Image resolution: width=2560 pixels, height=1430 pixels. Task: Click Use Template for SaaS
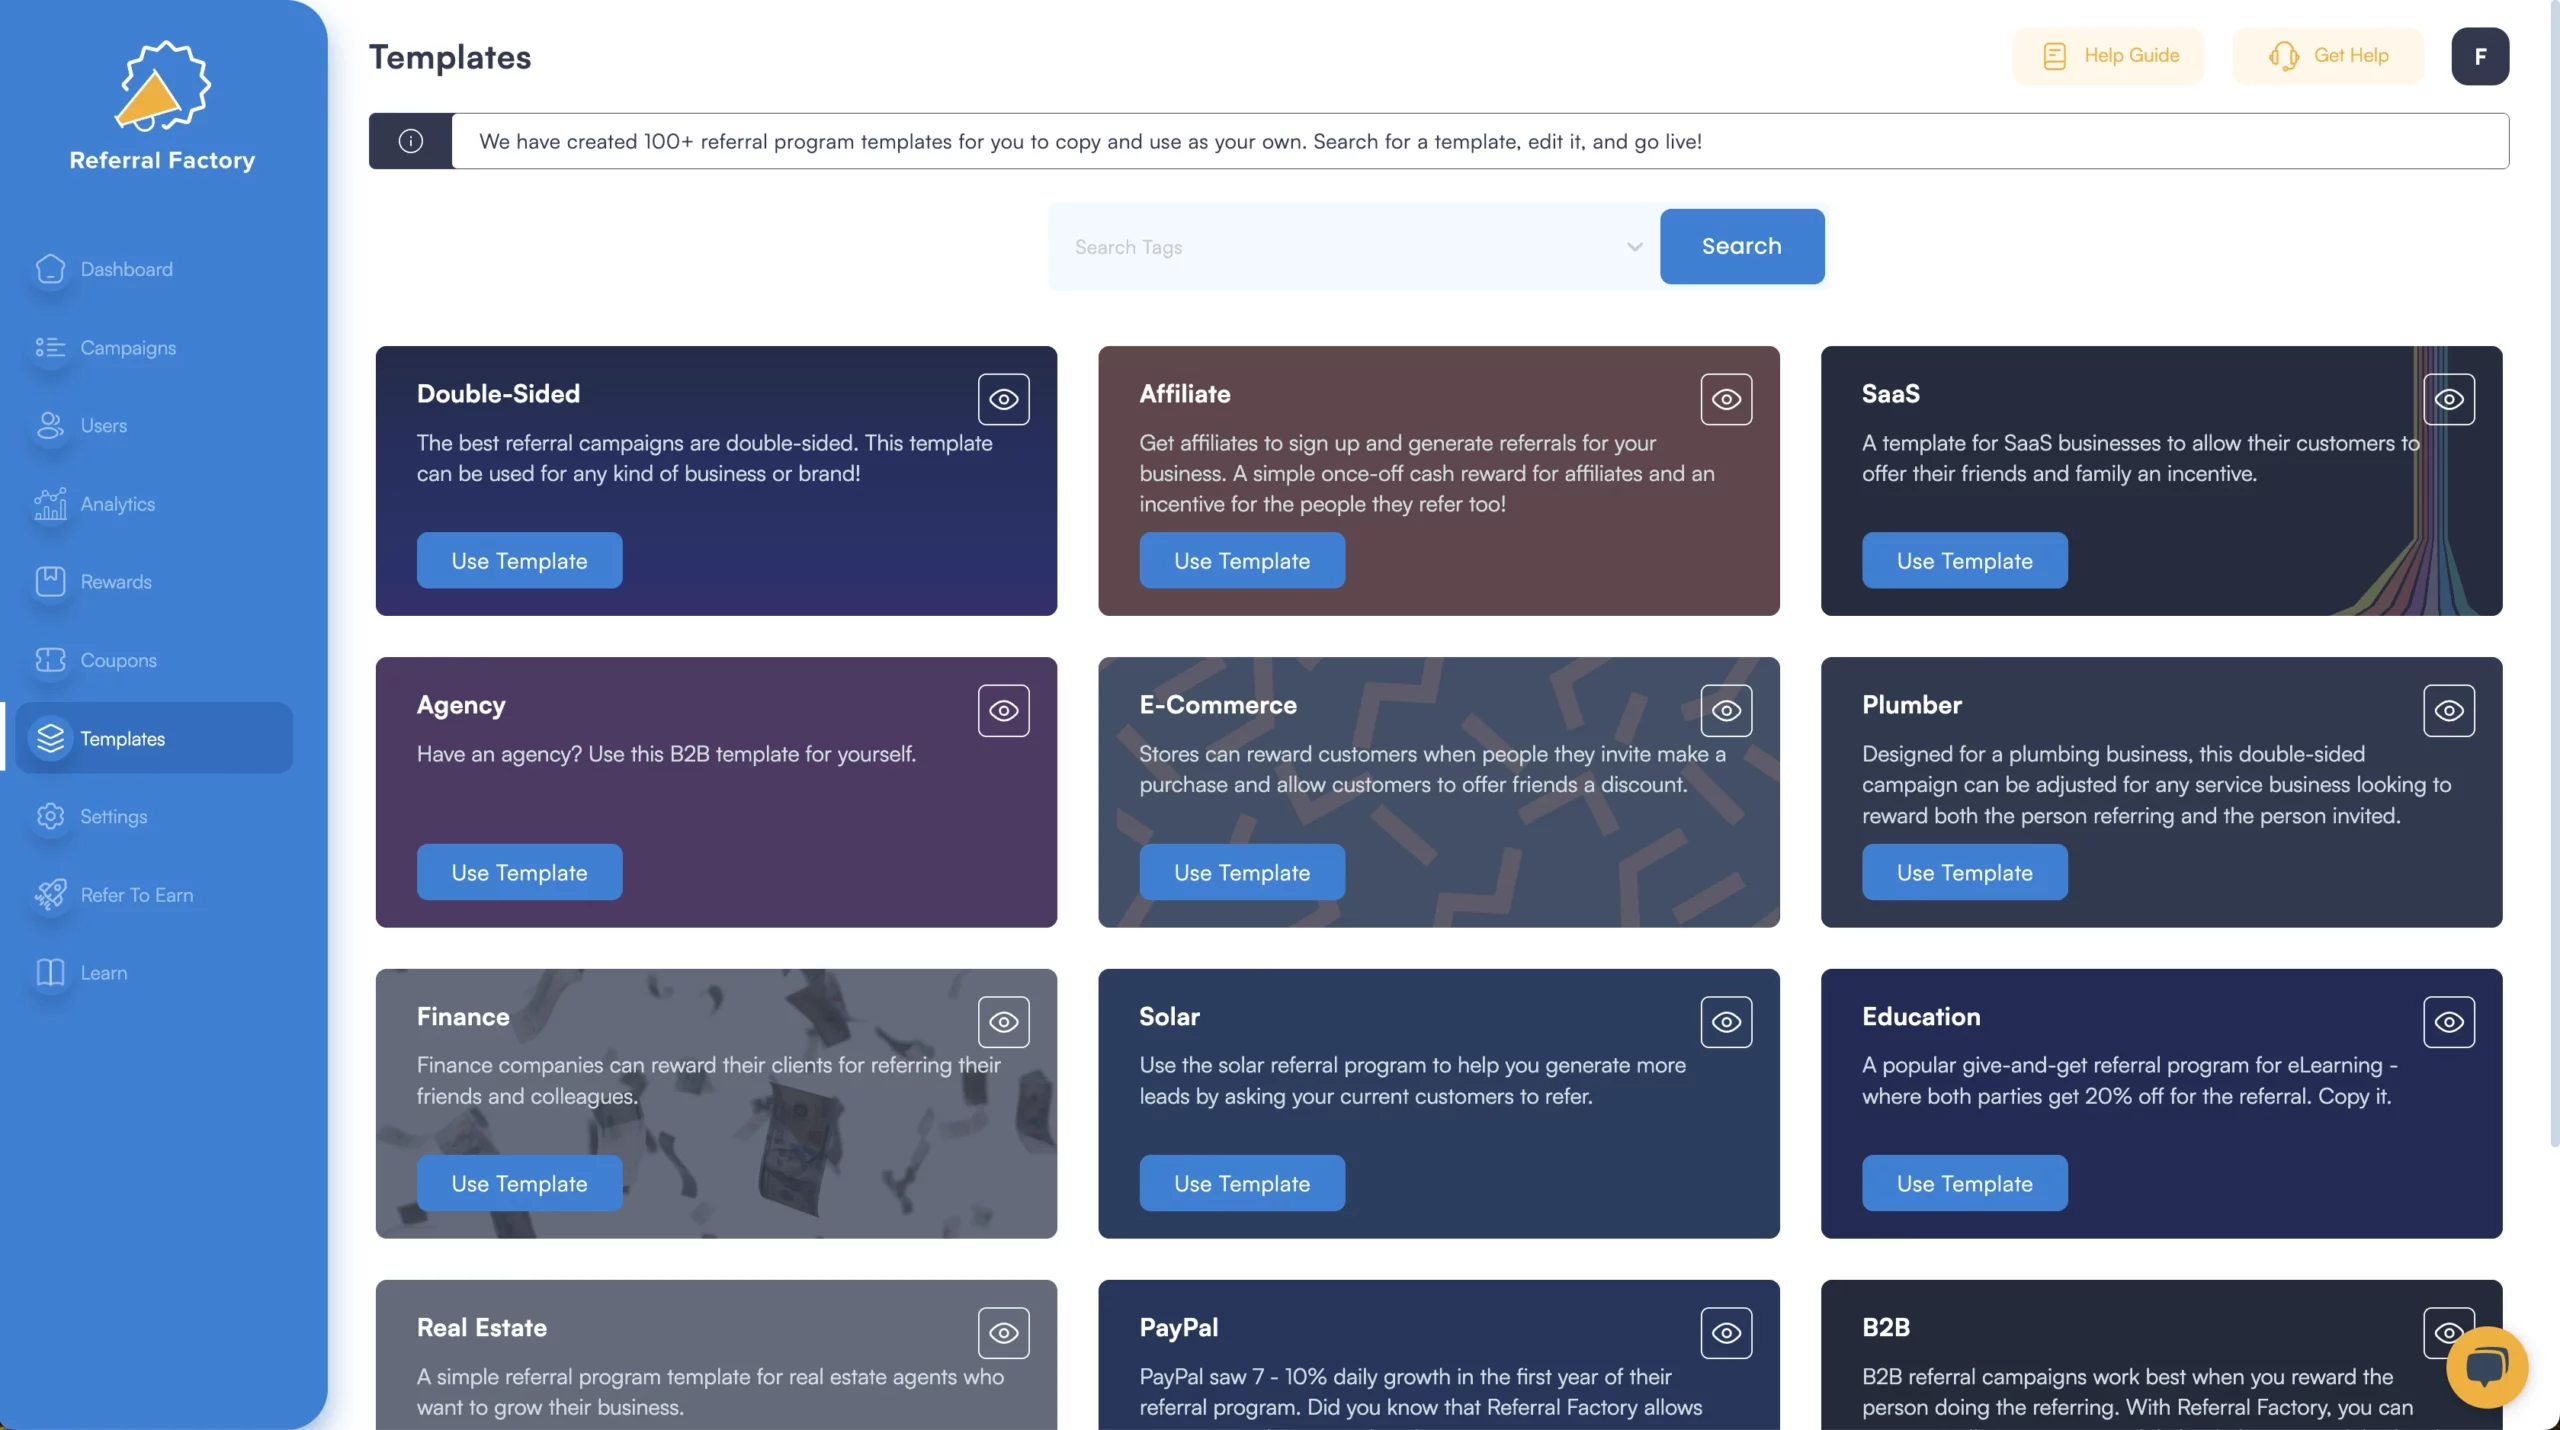1964,559
